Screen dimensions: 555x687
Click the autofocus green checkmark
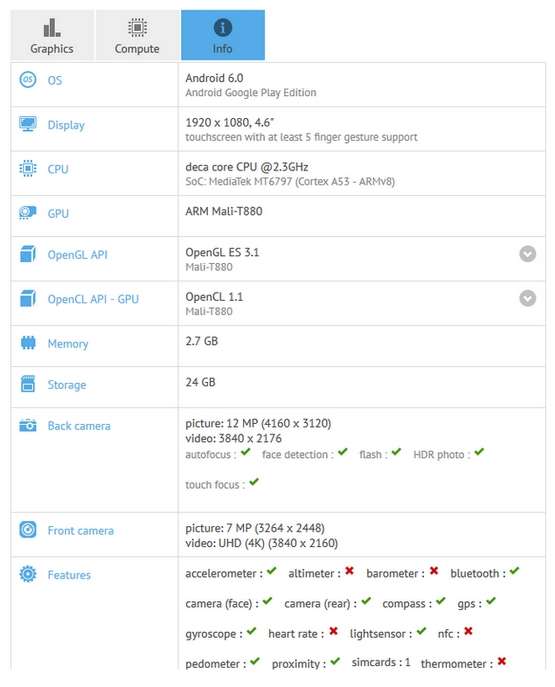pos(245,452)
